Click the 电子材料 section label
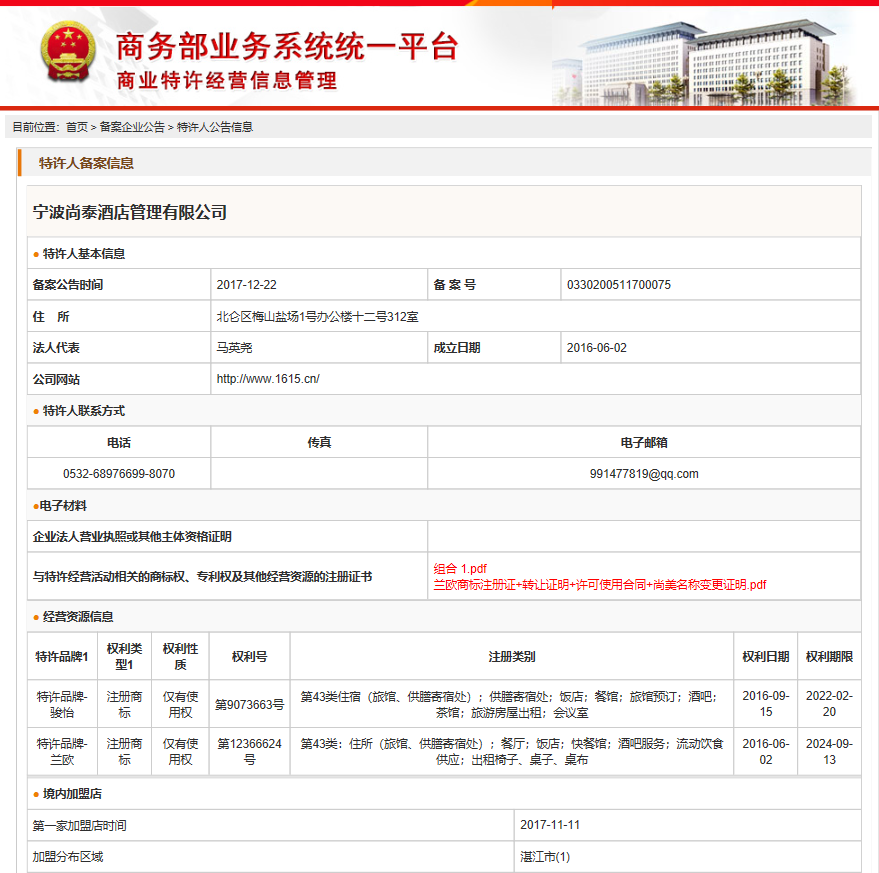 click(x=63, y=506)
